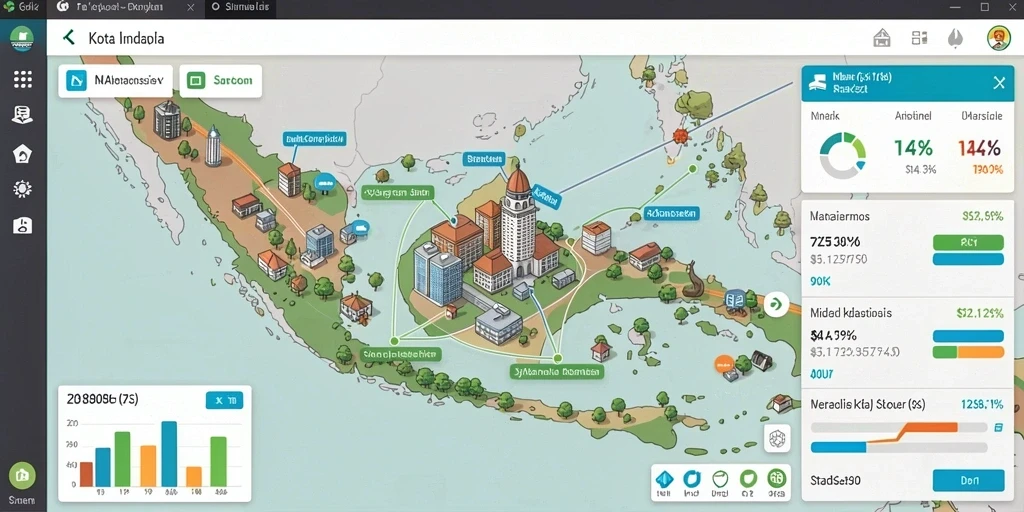Click the hexagon map control icon

click(x=776, y=438)
